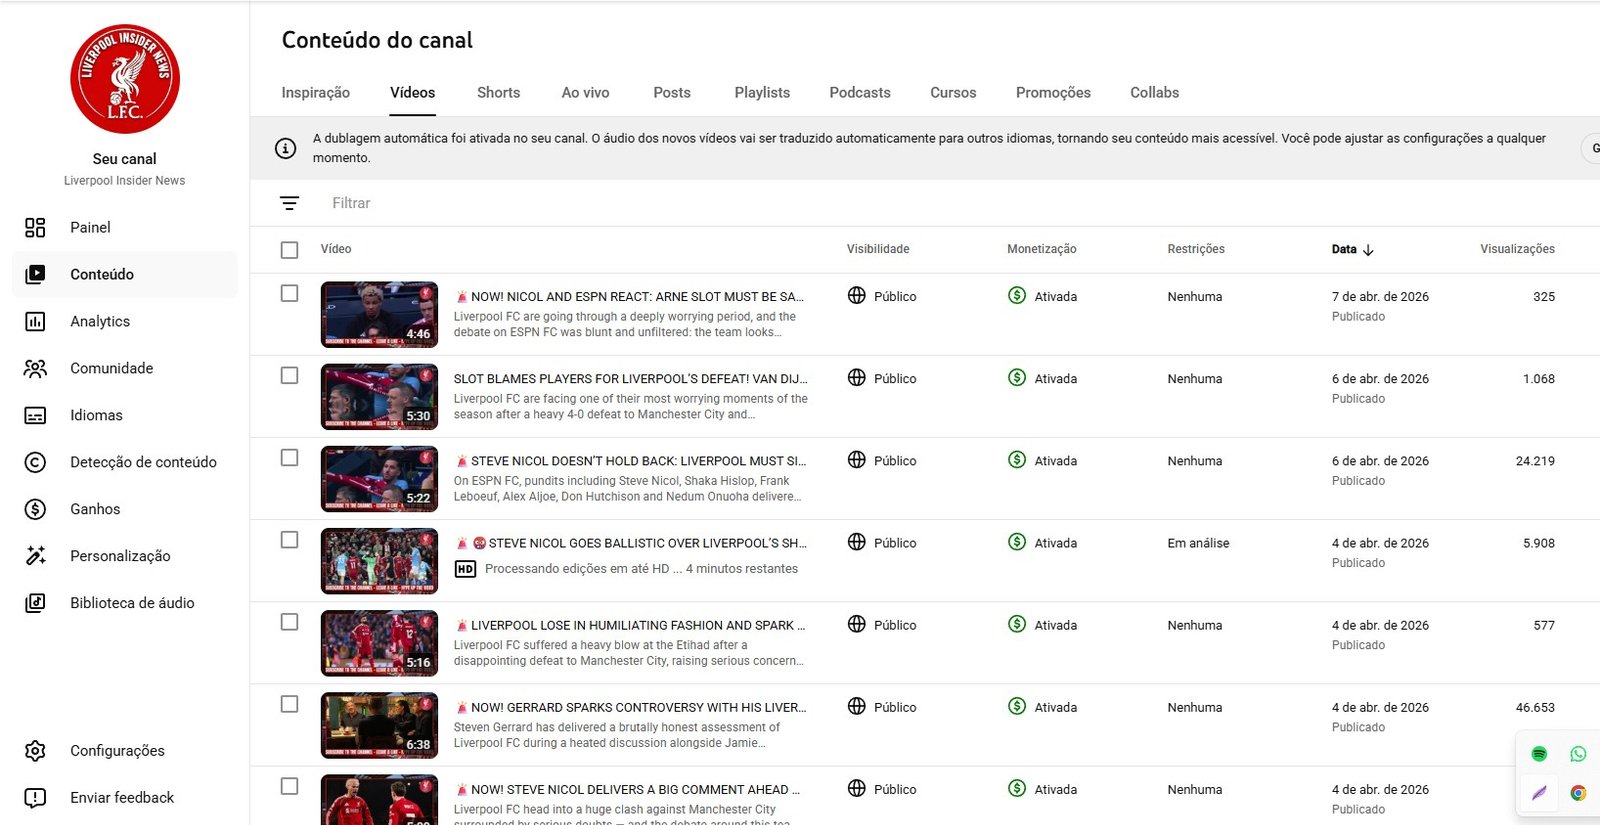Screen dimensions: 1600x825
Task: Click the view count '46.653'
Action: tap(1535, 707)
